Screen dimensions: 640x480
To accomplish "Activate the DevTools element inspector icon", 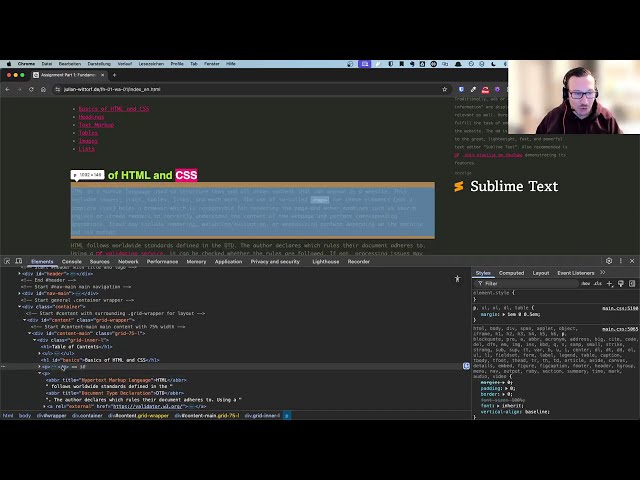I will pos(7,261).
